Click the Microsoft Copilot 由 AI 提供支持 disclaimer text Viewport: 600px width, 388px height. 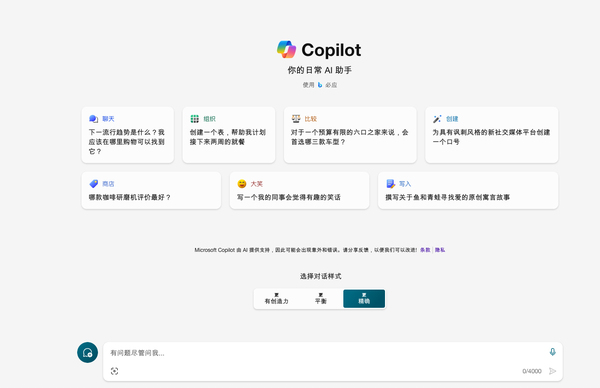coord(305,250)
